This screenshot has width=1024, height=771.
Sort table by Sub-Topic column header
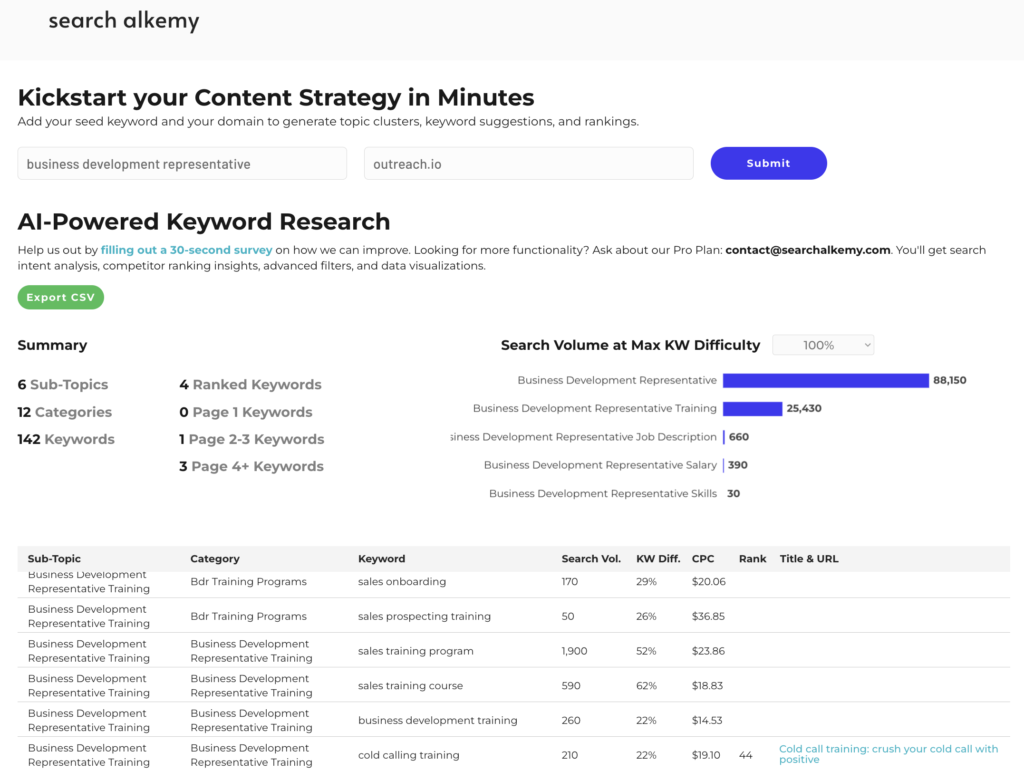(x=55, y=559)
